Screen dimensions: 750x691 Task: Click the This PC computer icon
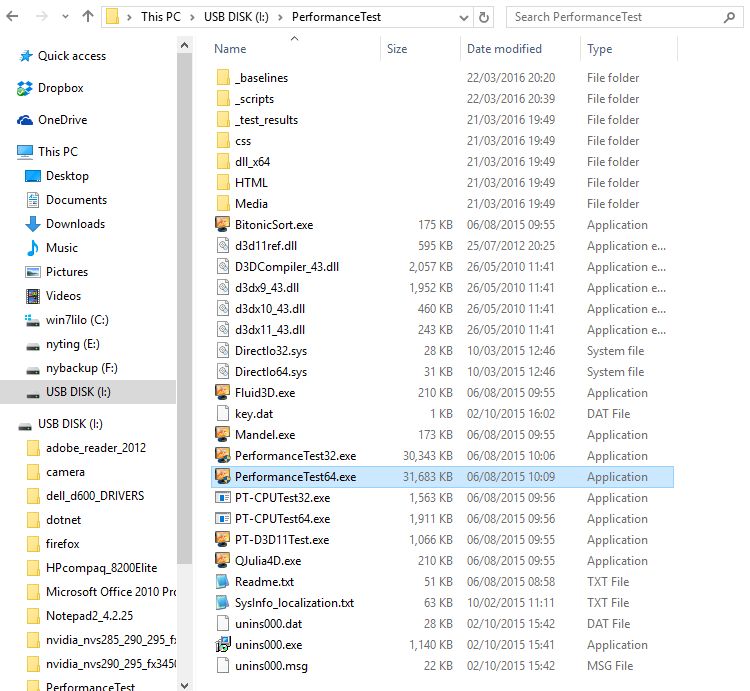pos(25,152)
